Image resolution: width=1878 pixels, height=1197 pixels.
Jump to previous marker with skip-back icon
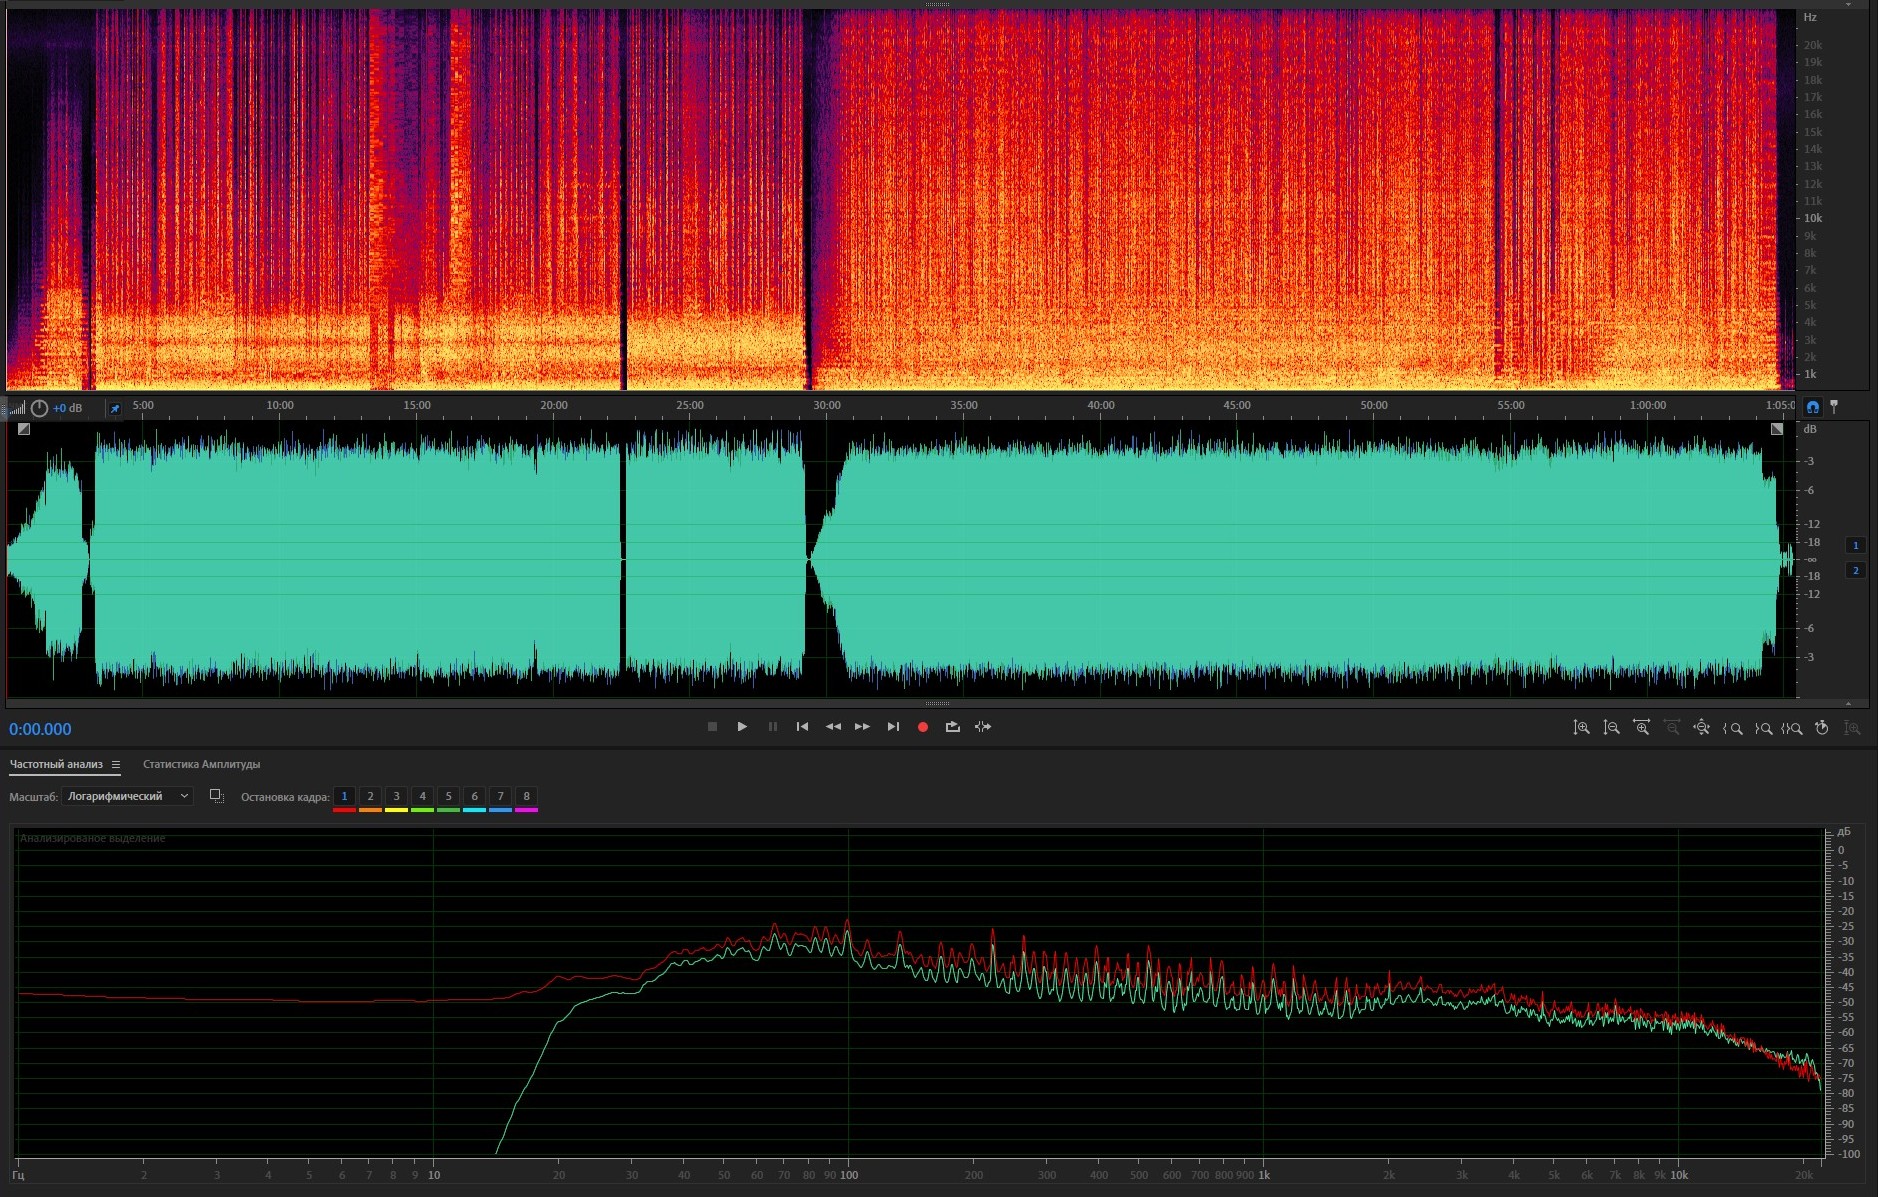(802, 727)
